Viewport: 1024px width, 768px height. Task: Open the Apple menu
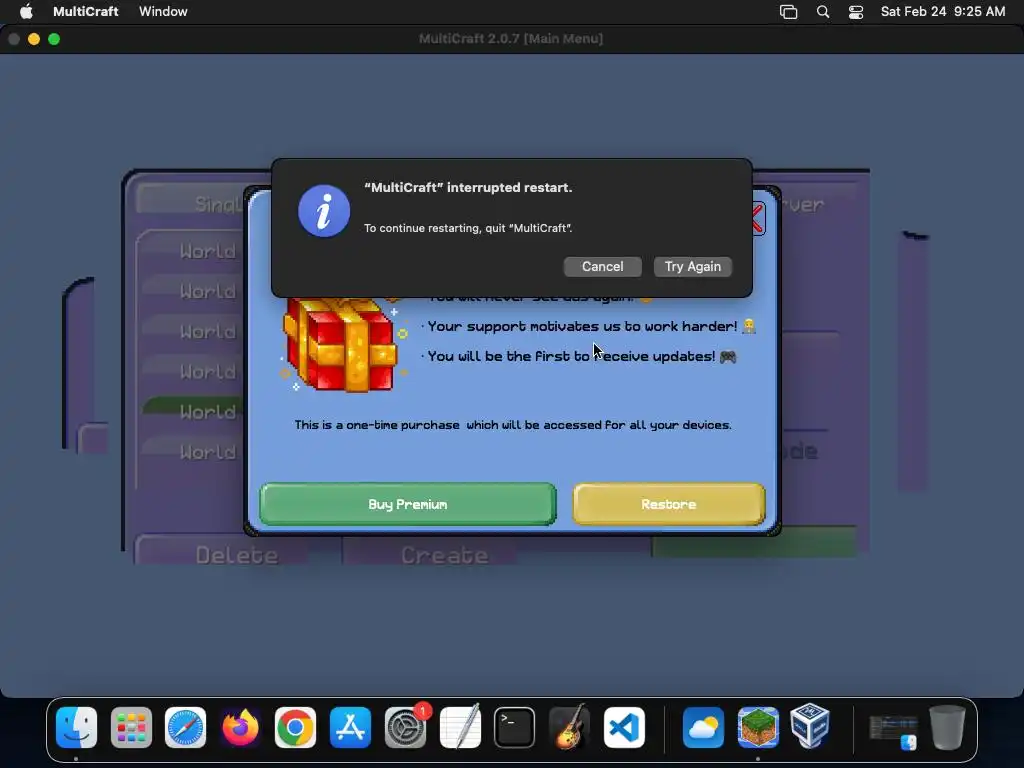26,12
